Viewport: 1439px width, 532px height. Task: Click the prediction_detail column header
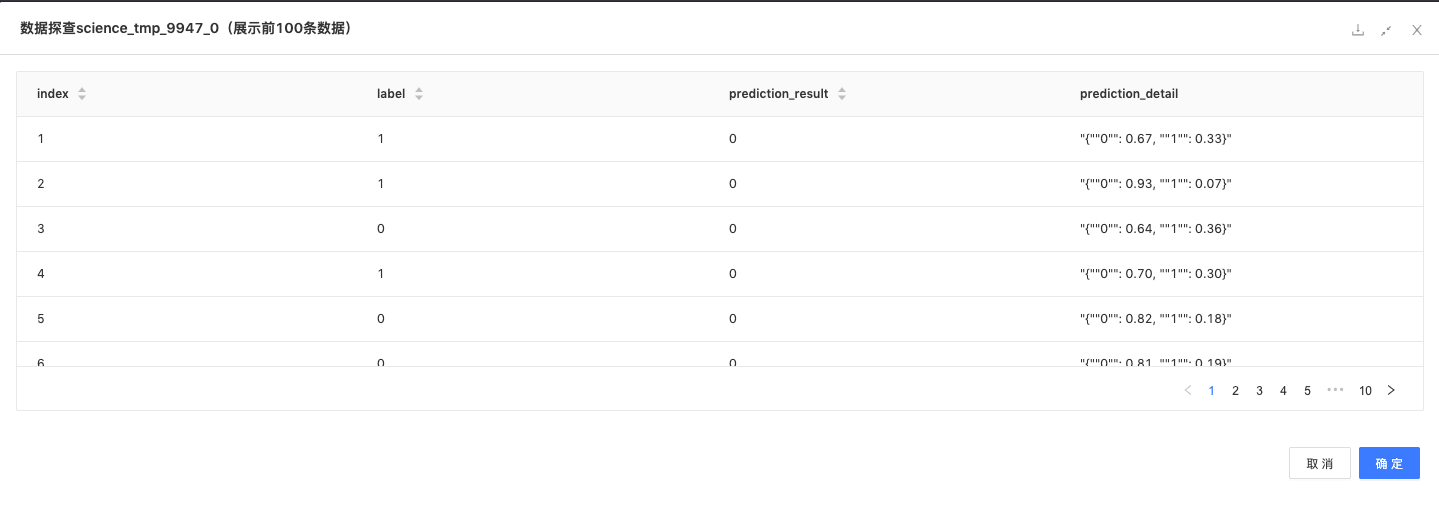[x=1129, y=94]
